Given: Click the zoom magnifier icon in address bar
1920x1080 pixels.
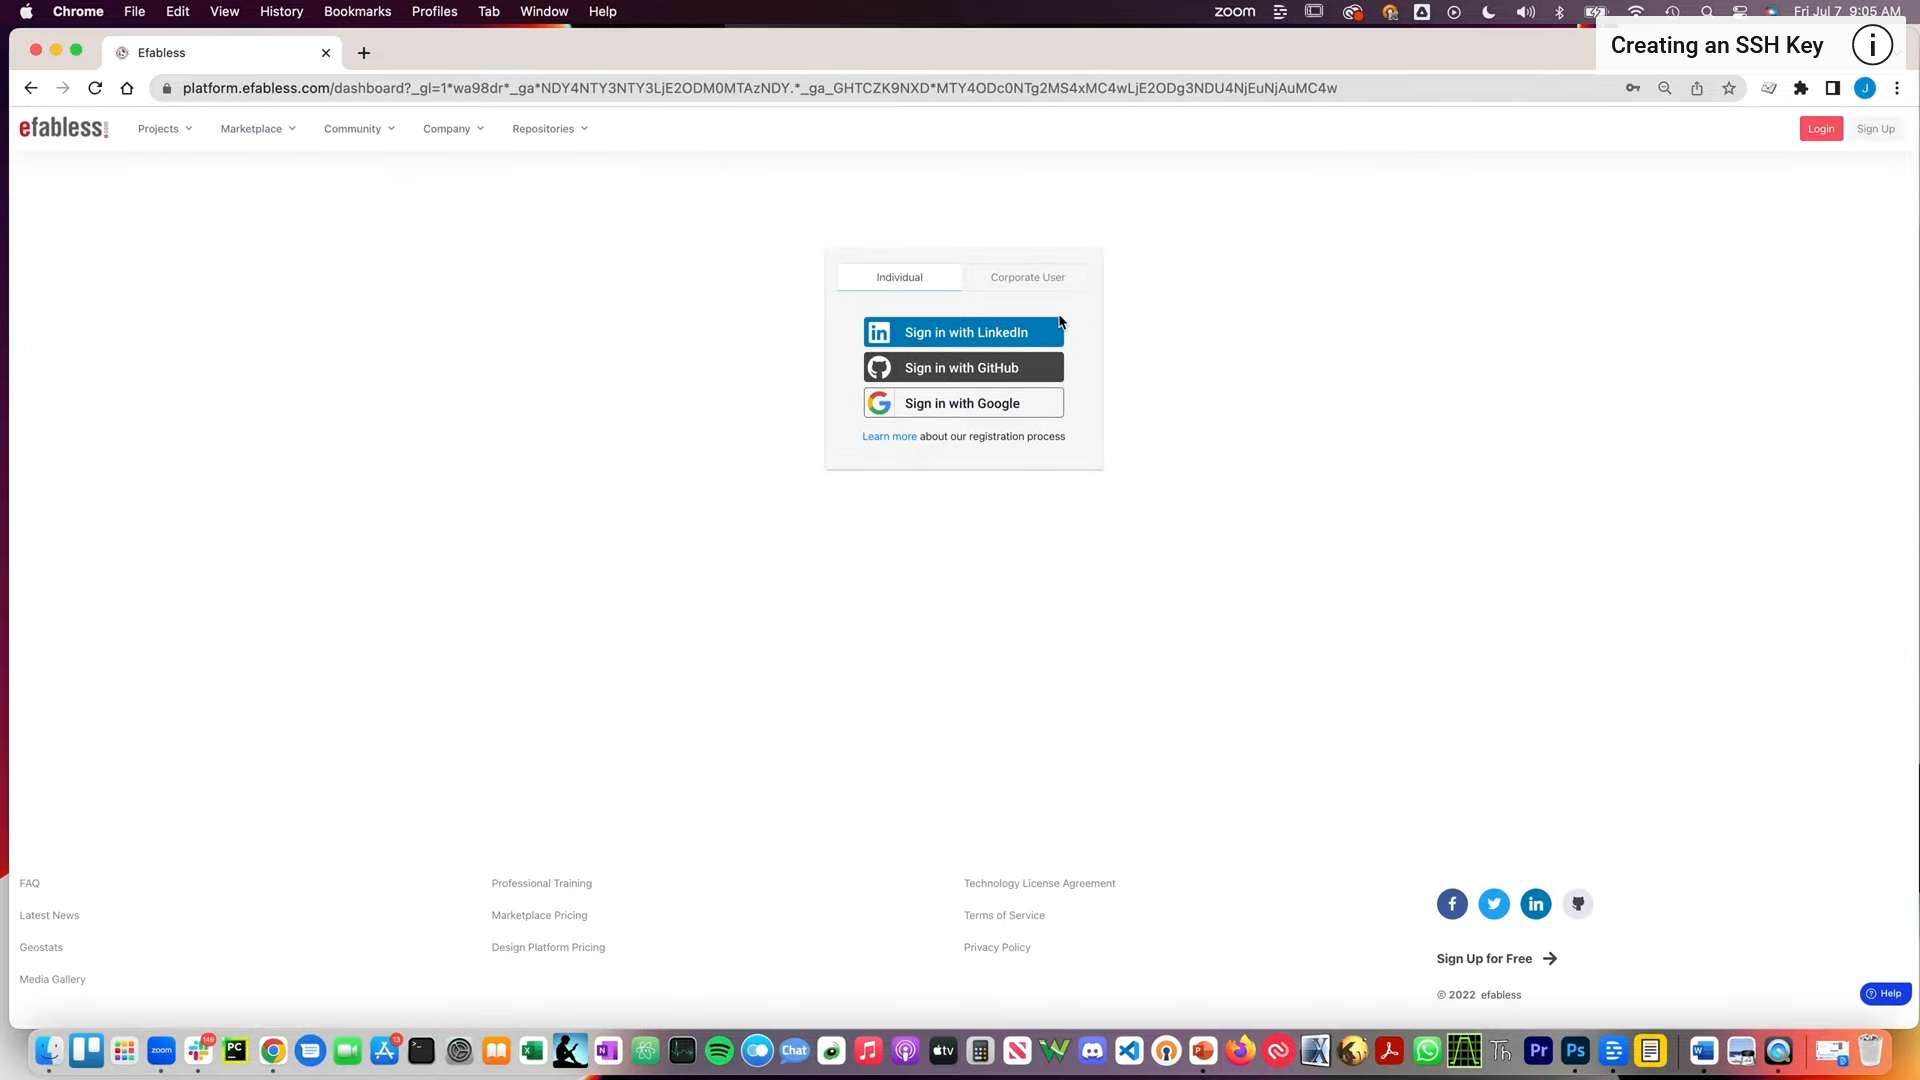Looking at the screenshot, I should [1665, 88].
